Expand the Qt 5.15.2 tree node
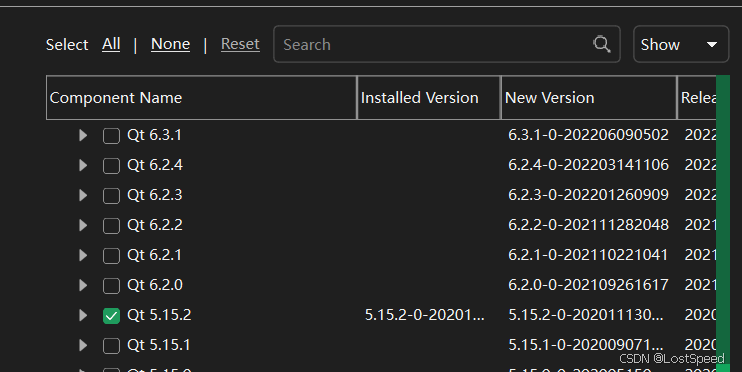Image resolution: width=742 pixels, height=372 pixels. click(x=83, y=315)
